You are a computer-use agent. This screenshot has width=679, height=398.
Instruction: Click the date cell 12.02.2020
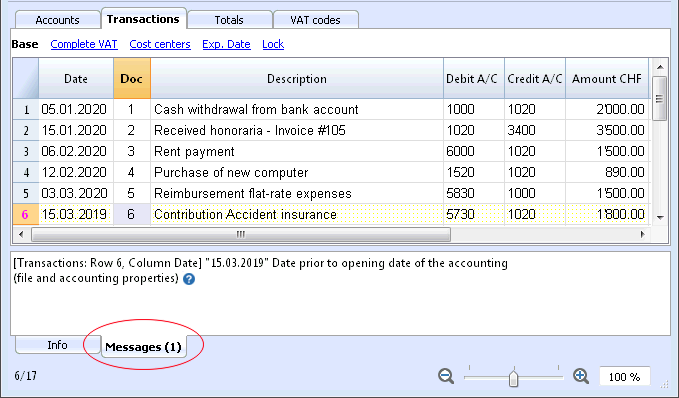pyautogui.click(x=76, y=172)
